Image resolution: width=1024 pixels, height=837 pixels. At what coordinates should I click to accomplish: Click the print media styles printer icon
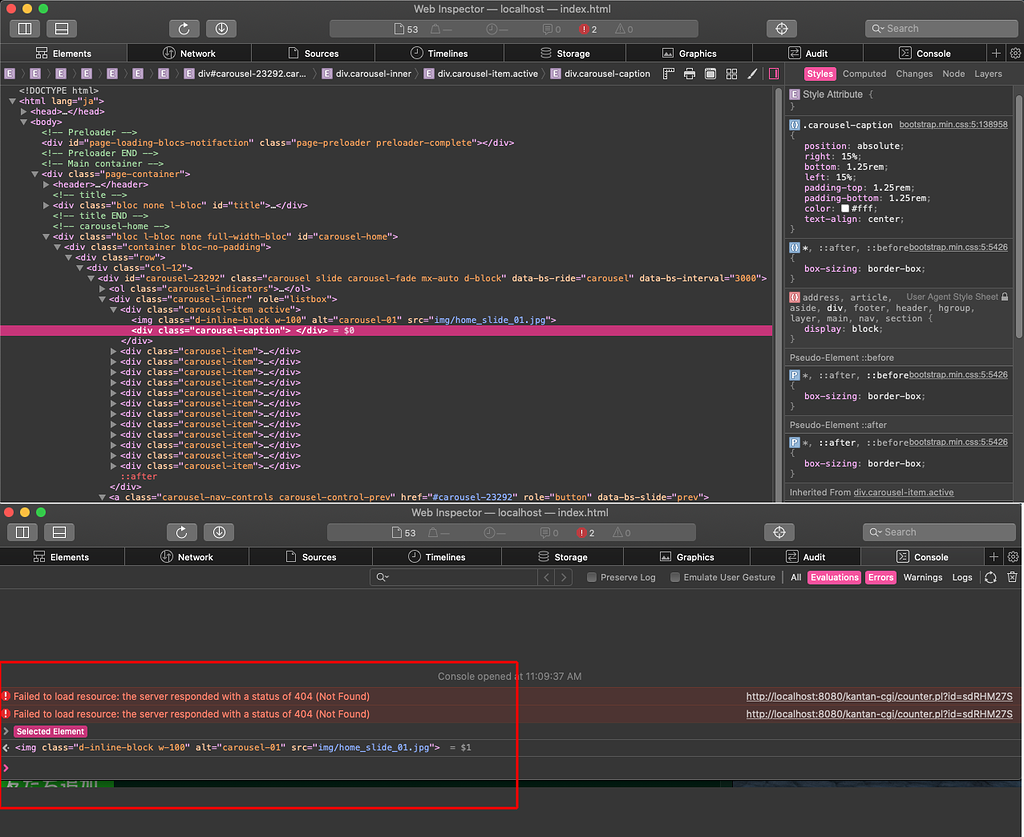[690, 74]
